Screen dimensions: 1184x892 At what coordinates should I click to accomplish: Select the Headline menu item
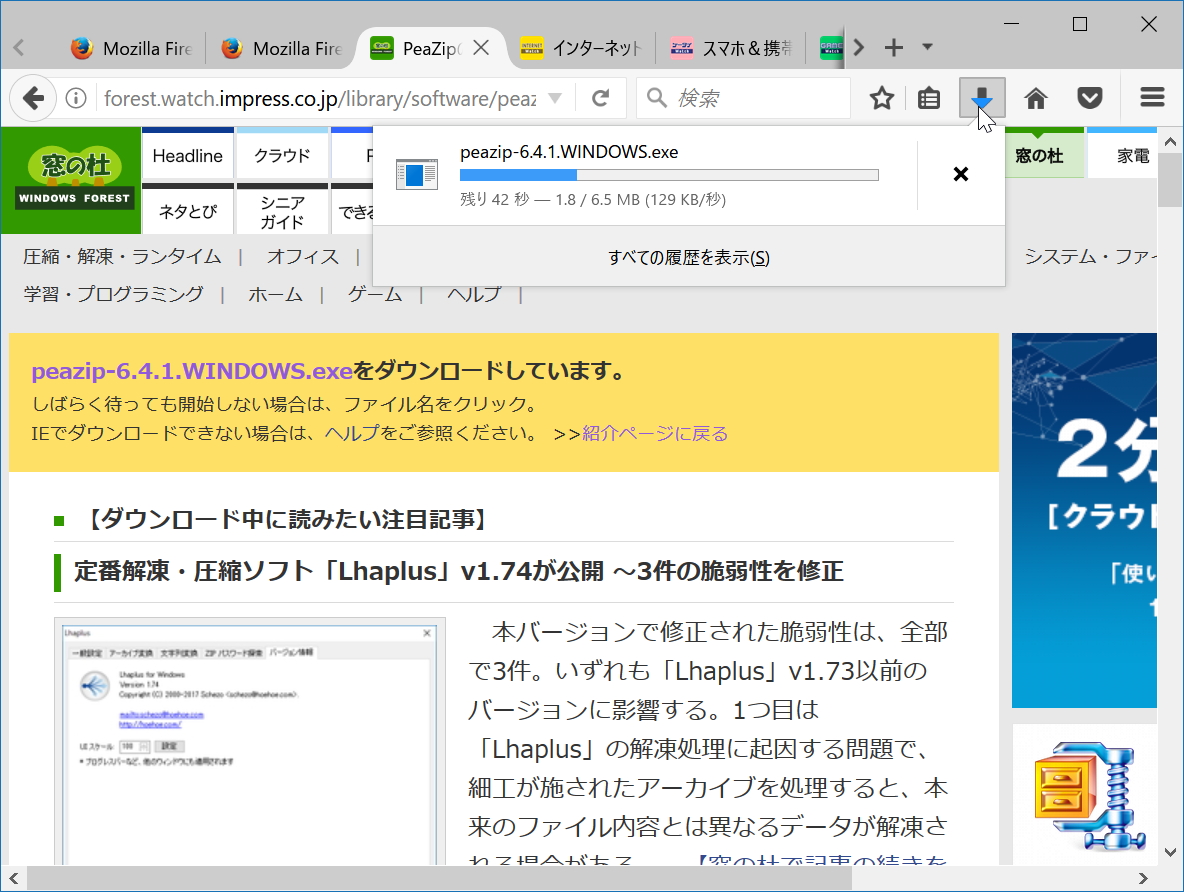point(187,155)
